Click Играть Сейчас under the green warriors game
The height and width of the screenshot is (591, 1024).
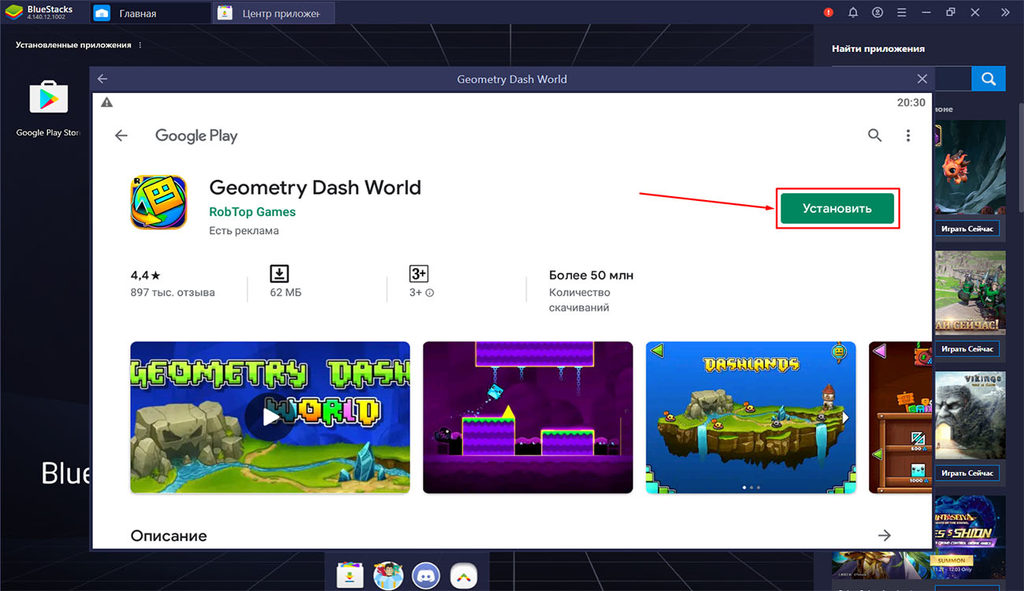pyautogui.click(x=967, y=349)
